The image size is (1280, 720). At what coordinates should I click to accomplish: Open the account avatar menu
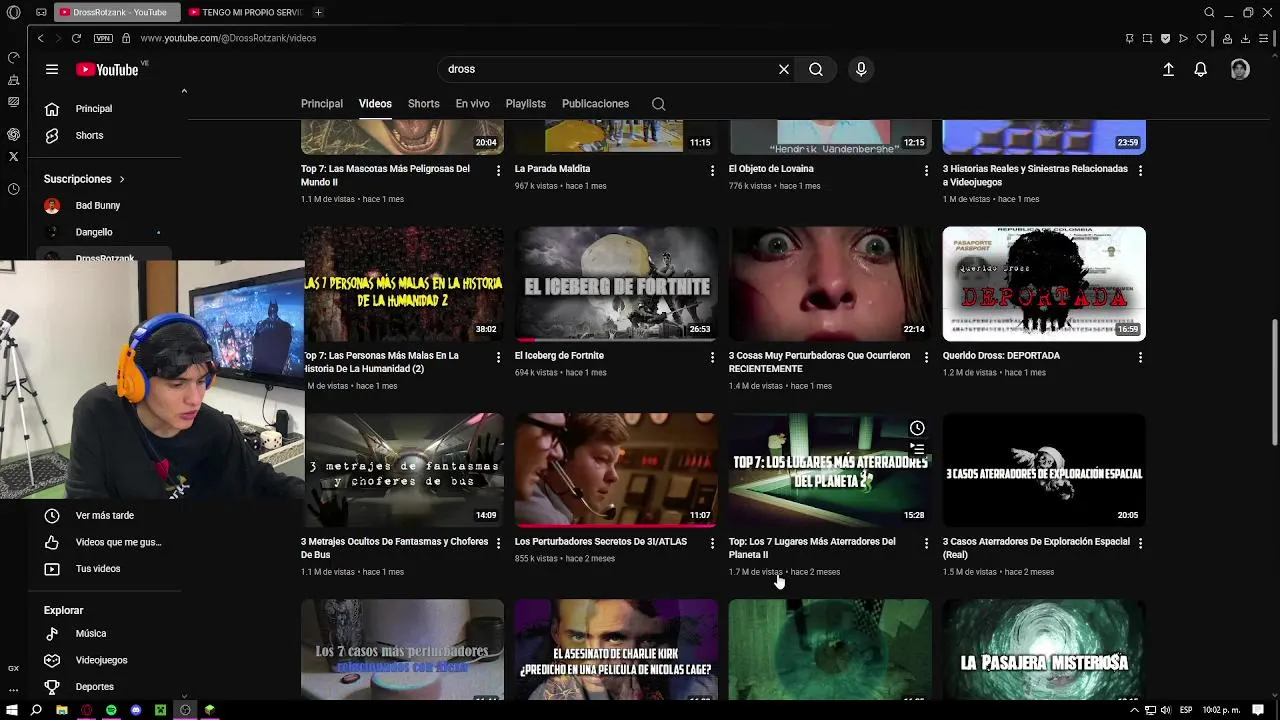click(1240, 69)
